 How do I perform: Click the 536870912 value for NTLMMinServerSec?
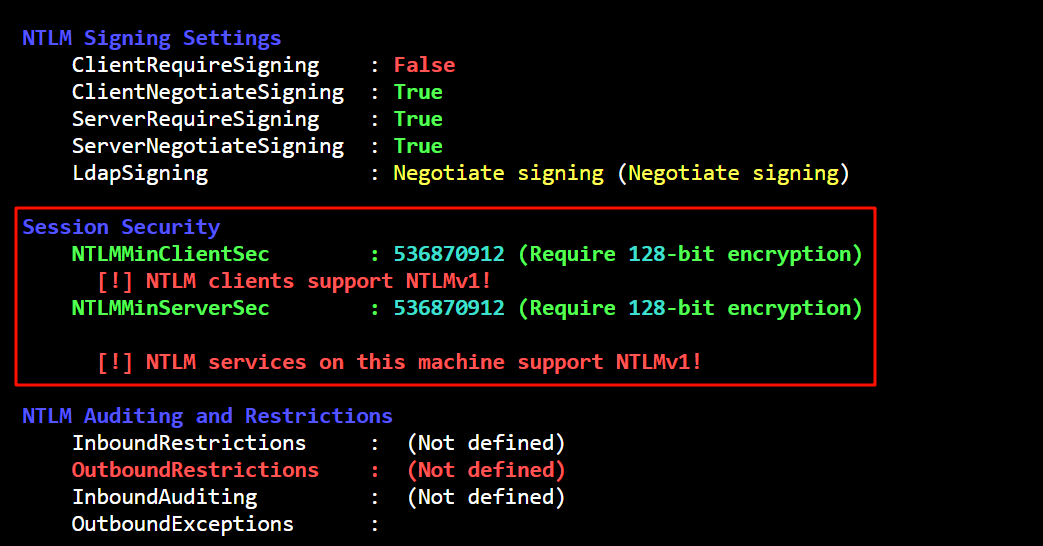coord(449,308)
